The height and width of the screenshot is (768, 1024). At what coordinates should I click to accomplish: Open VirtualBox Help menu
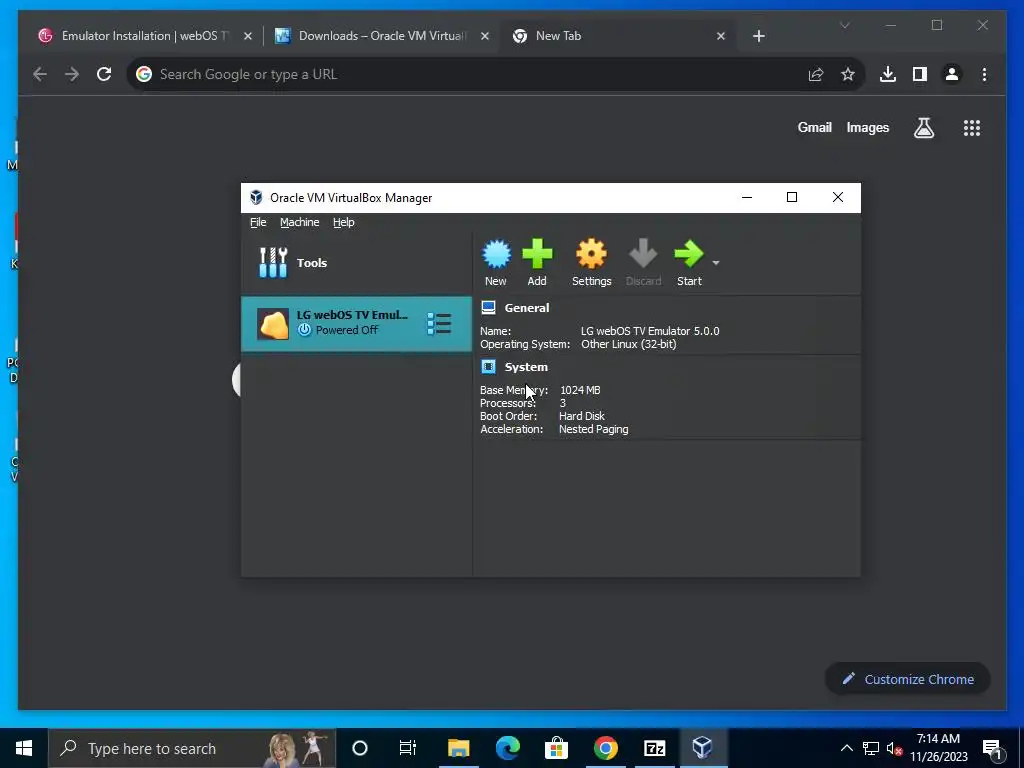(344, 222)
